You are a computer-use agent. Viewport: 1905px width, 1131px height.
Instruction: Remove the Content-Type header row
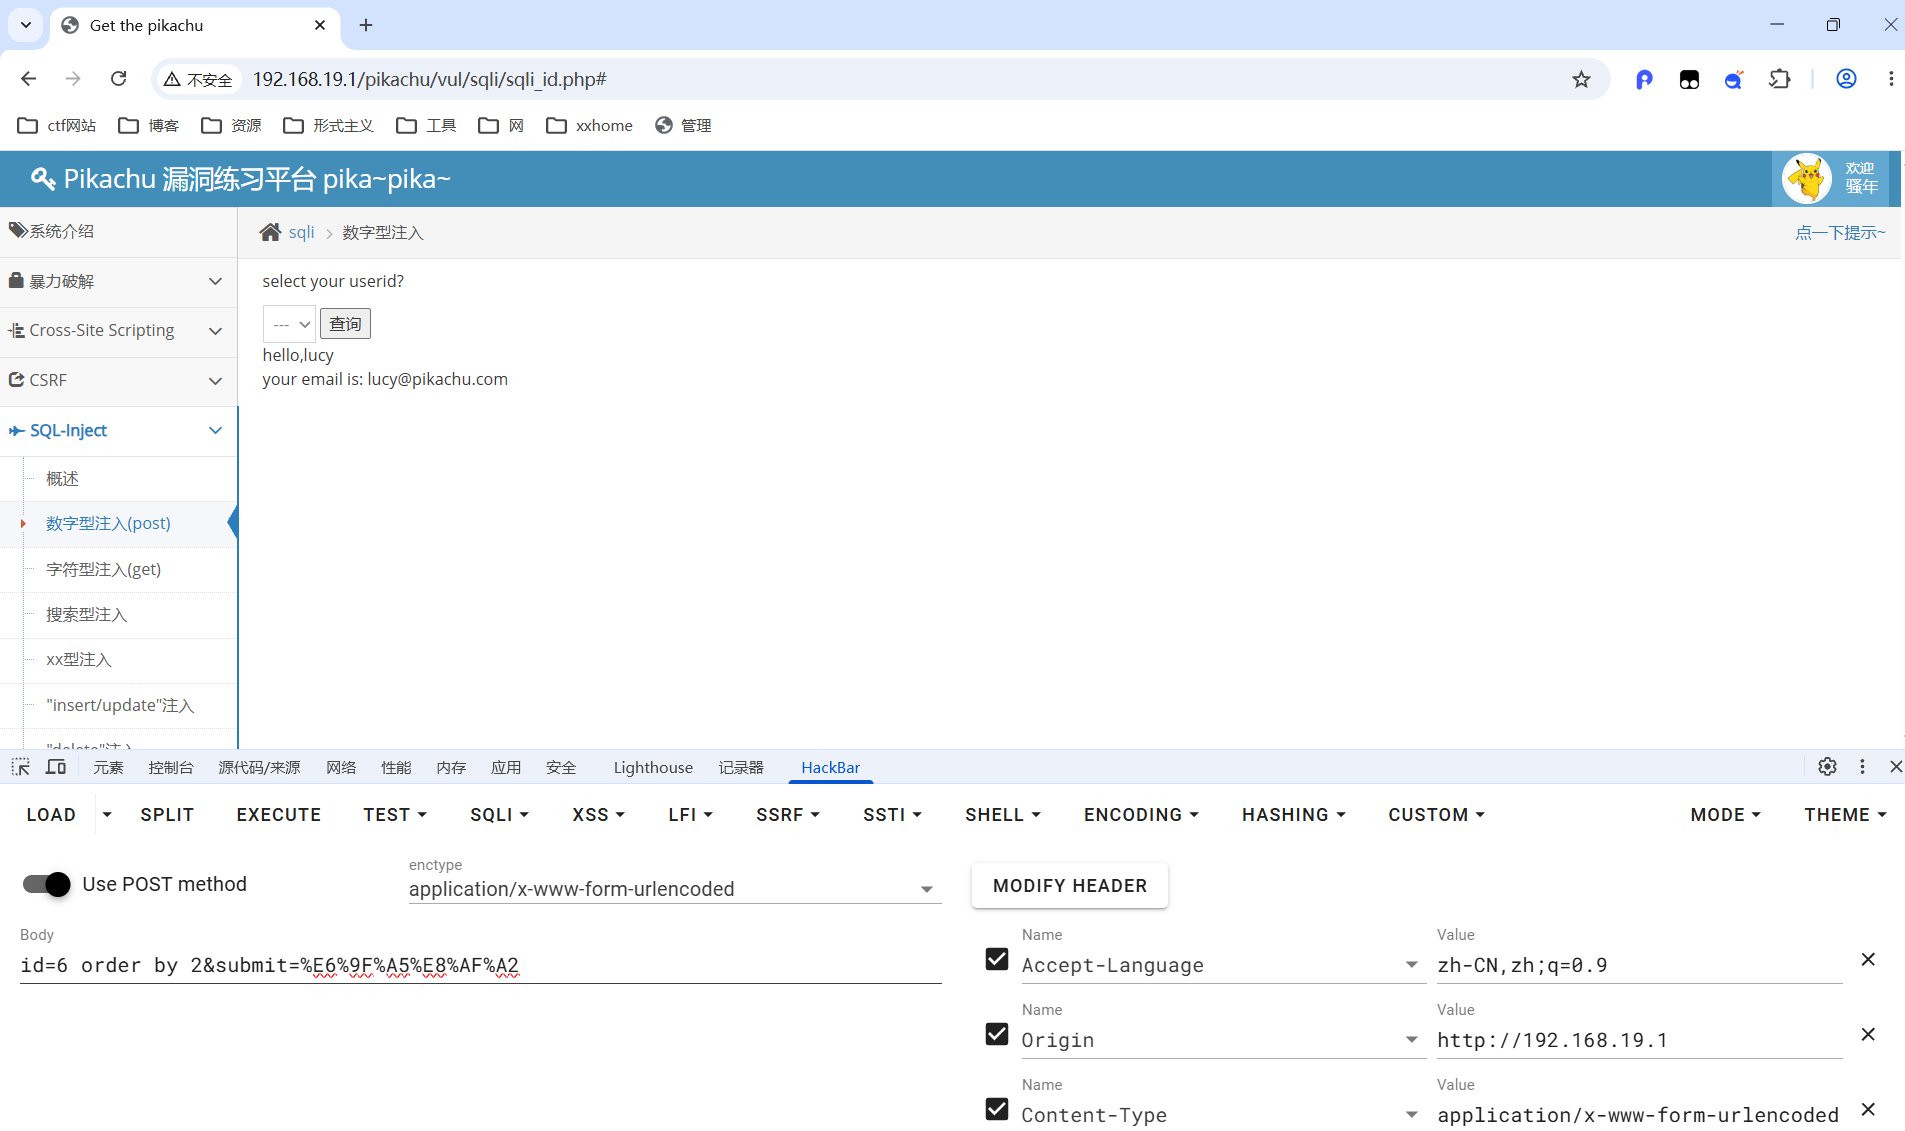[x=1868, y=1109]
